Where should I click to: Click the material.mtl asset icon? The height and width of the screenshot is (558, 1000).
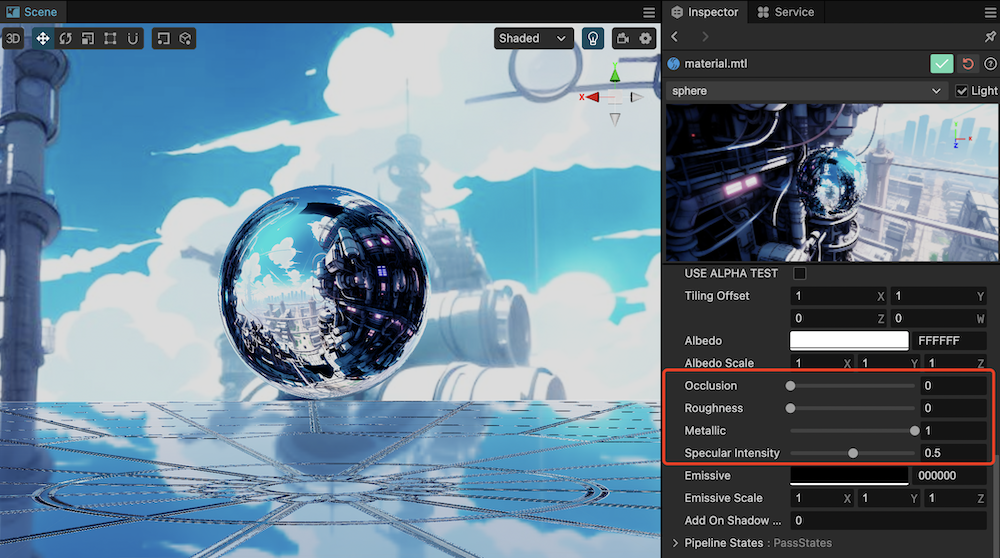(673, 64)
